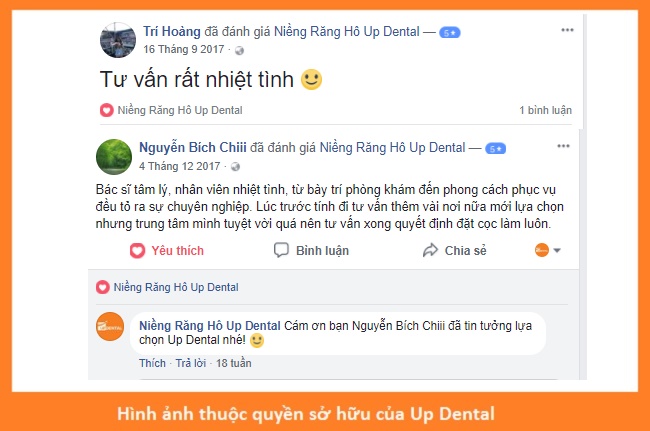The height and width of the screenshot is (431, 650).
Task: Click the Bình luận comment button
Action: (x=312, y=250)
